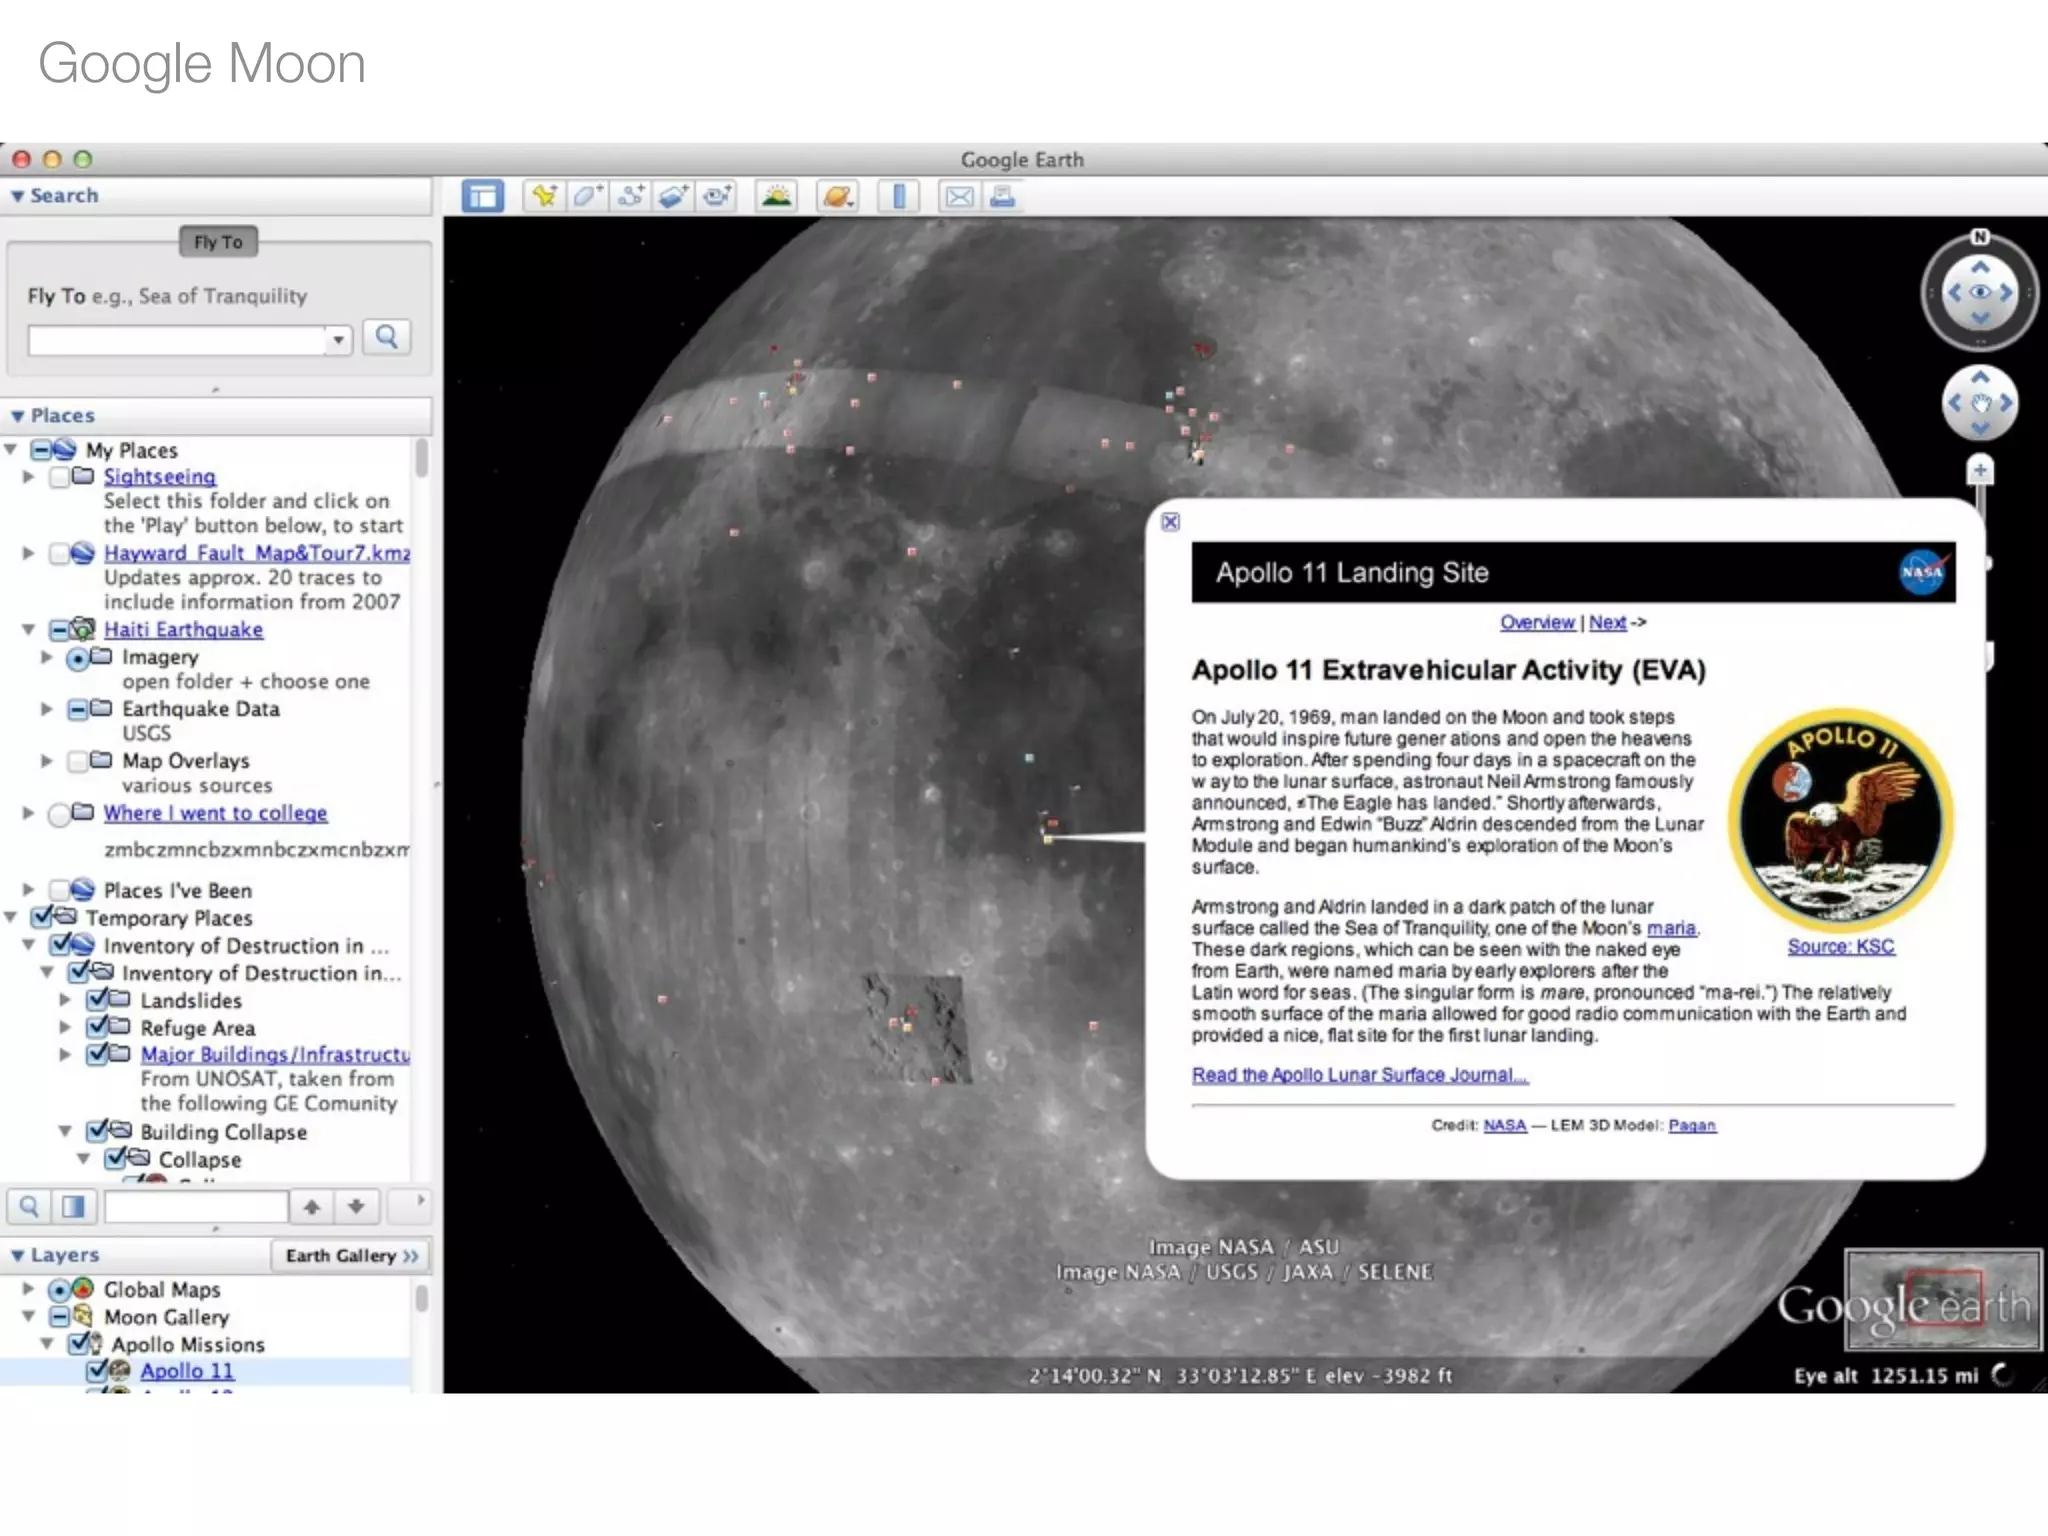Image resolution: width=2048 pixels, height=1536 pixels.
Task: Zoom in with the plus button
Action: (x=1980, y=470)
